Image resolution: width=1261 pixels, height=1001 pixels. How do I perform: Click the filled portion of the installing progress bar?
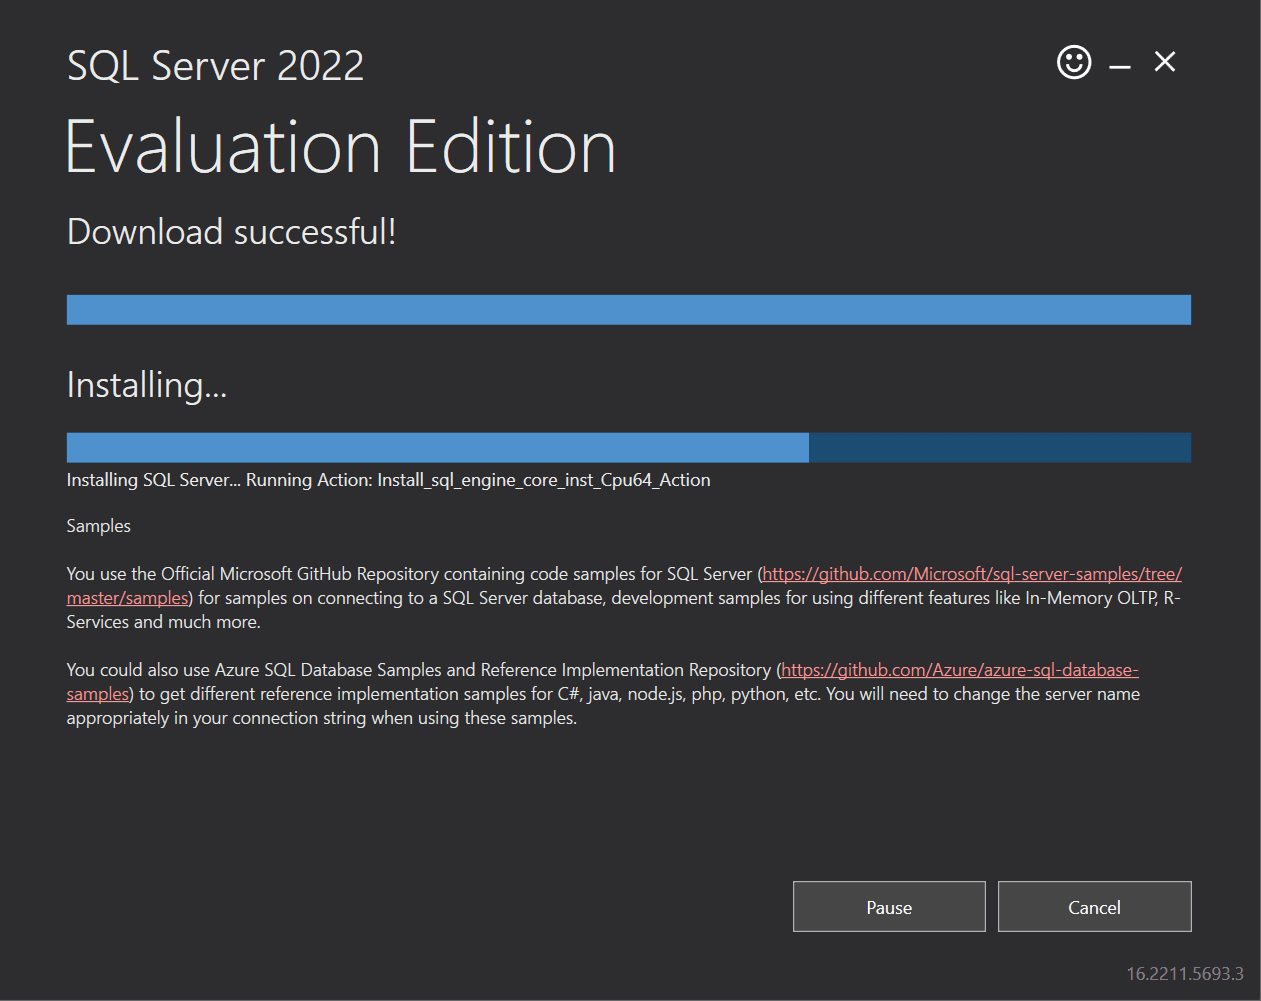click(x=437, y=448)
